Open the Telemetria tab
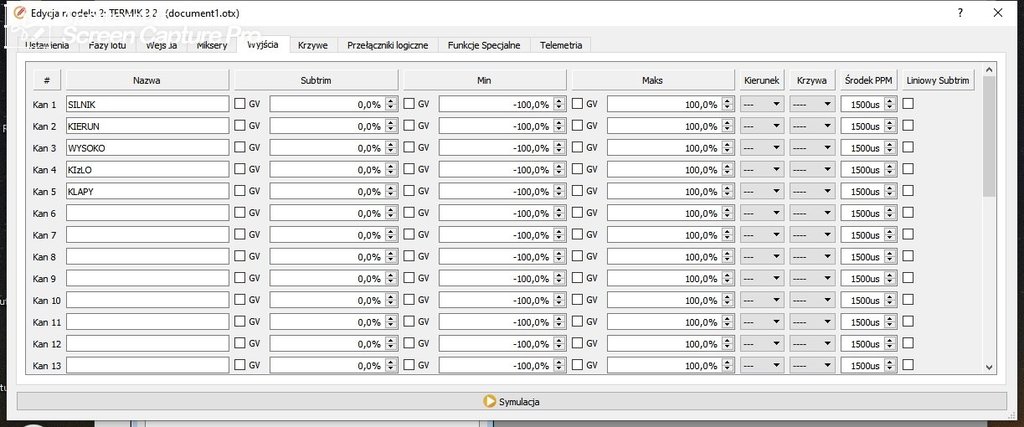The width and height of the screenshot is (1024, 427). coord(561,45)
